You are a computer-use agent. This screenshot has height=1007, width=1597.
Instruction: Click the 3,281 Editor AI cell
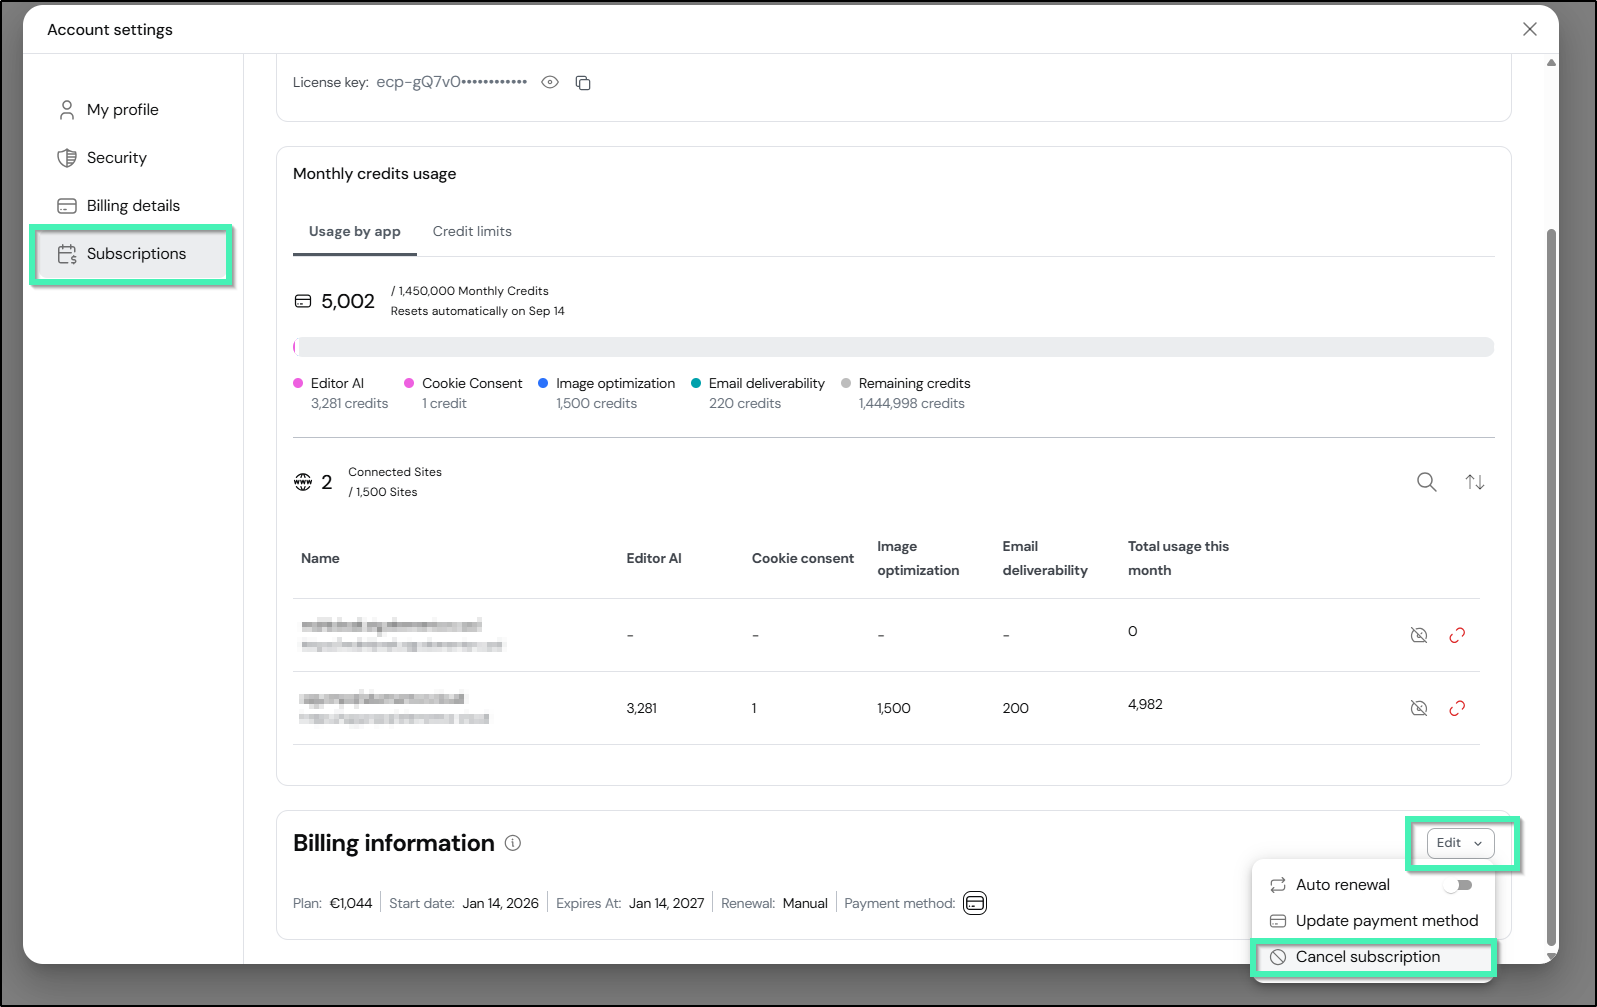(x=642, y=708)
